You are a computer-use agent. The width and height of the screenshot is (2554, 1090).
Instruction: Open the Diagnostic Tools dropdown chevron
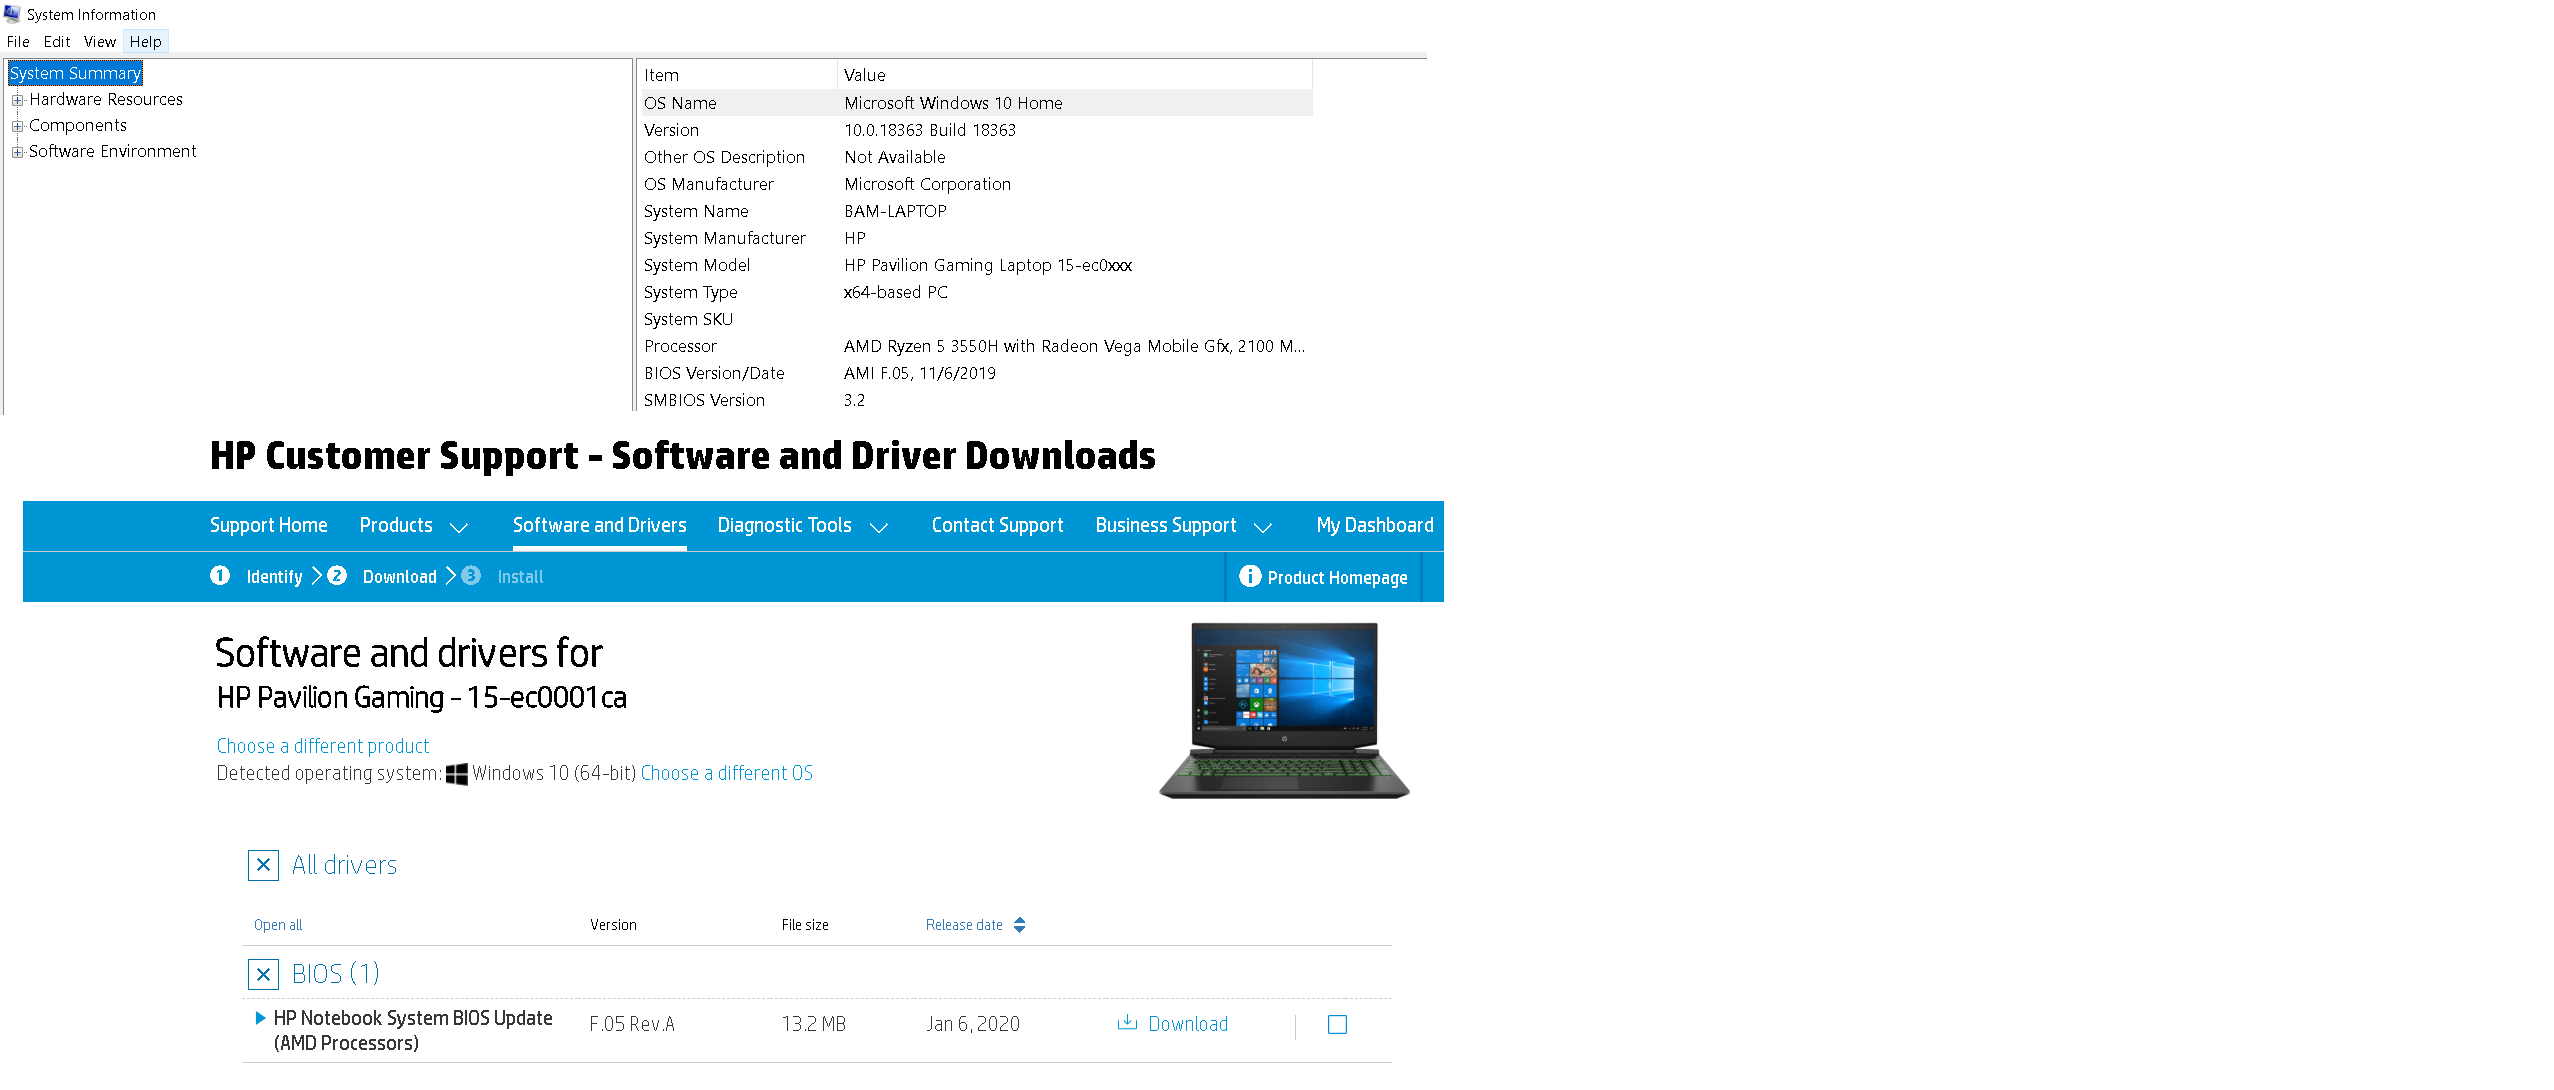click(879, 527)
